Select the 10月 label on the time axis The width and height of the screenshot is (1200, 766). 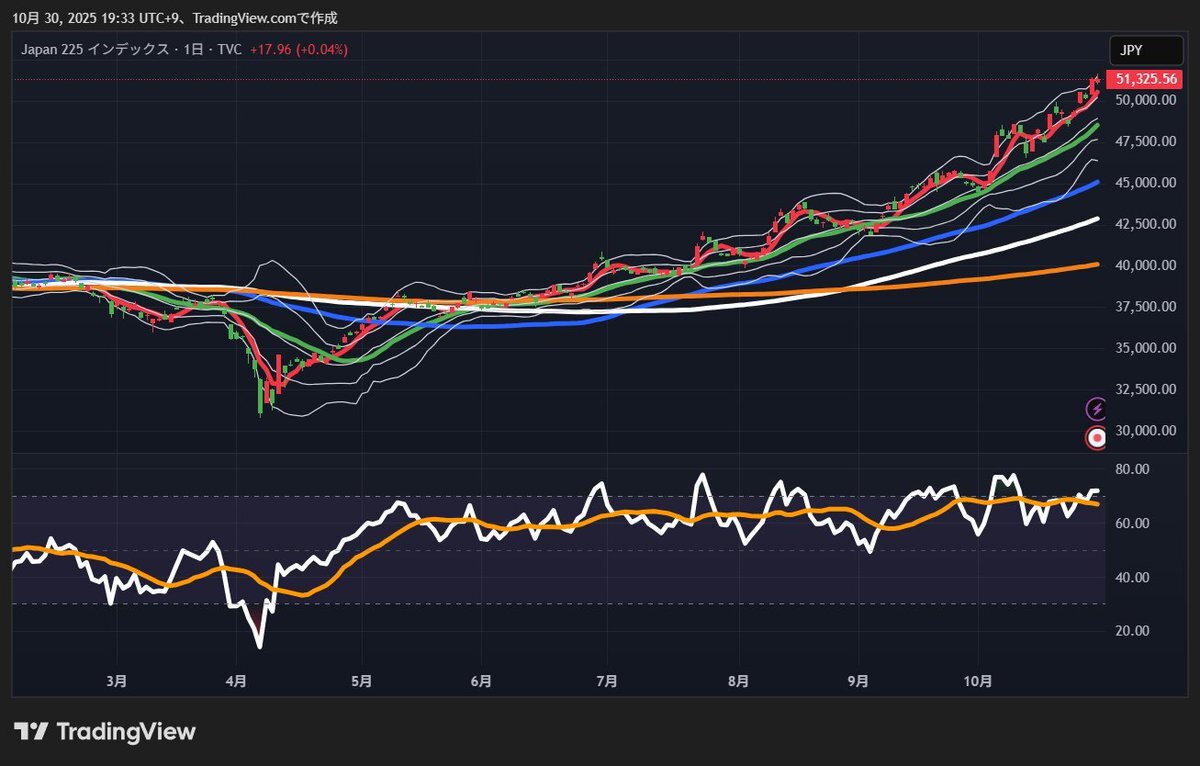coord(978,682)
